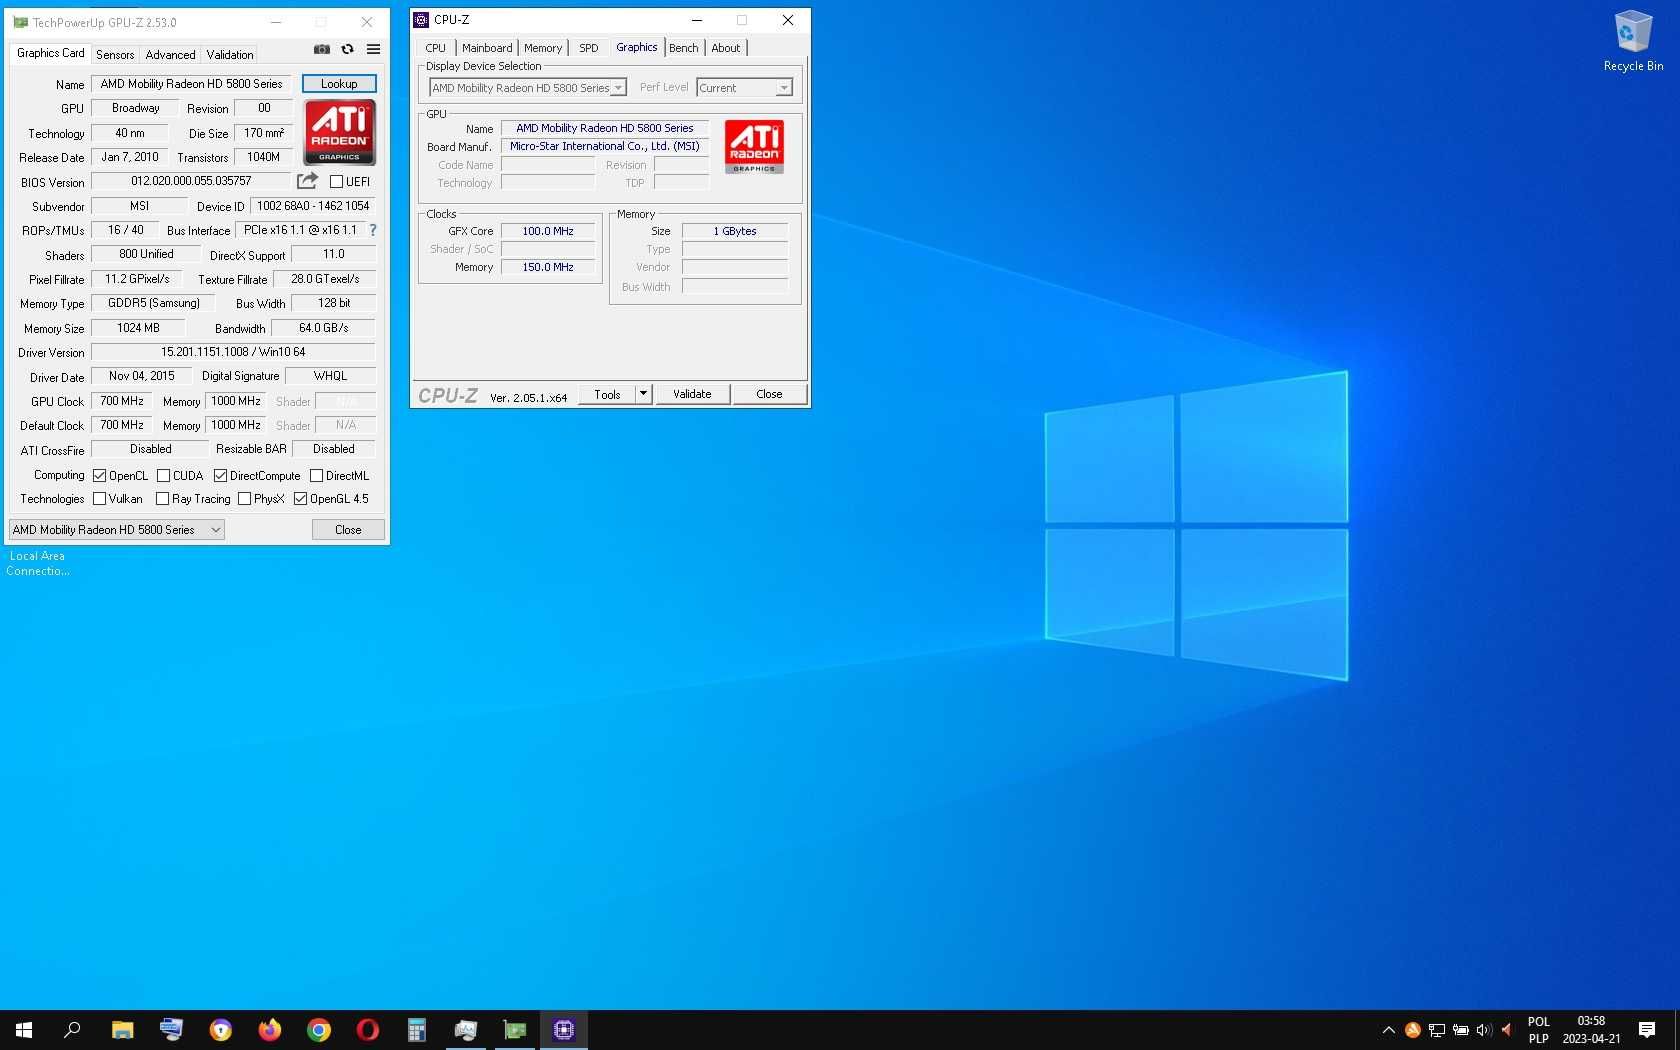The width and height of the screenshot is (1680, 1050).
Task: Open the Perf Level dropdown
Action: point(744,88)
